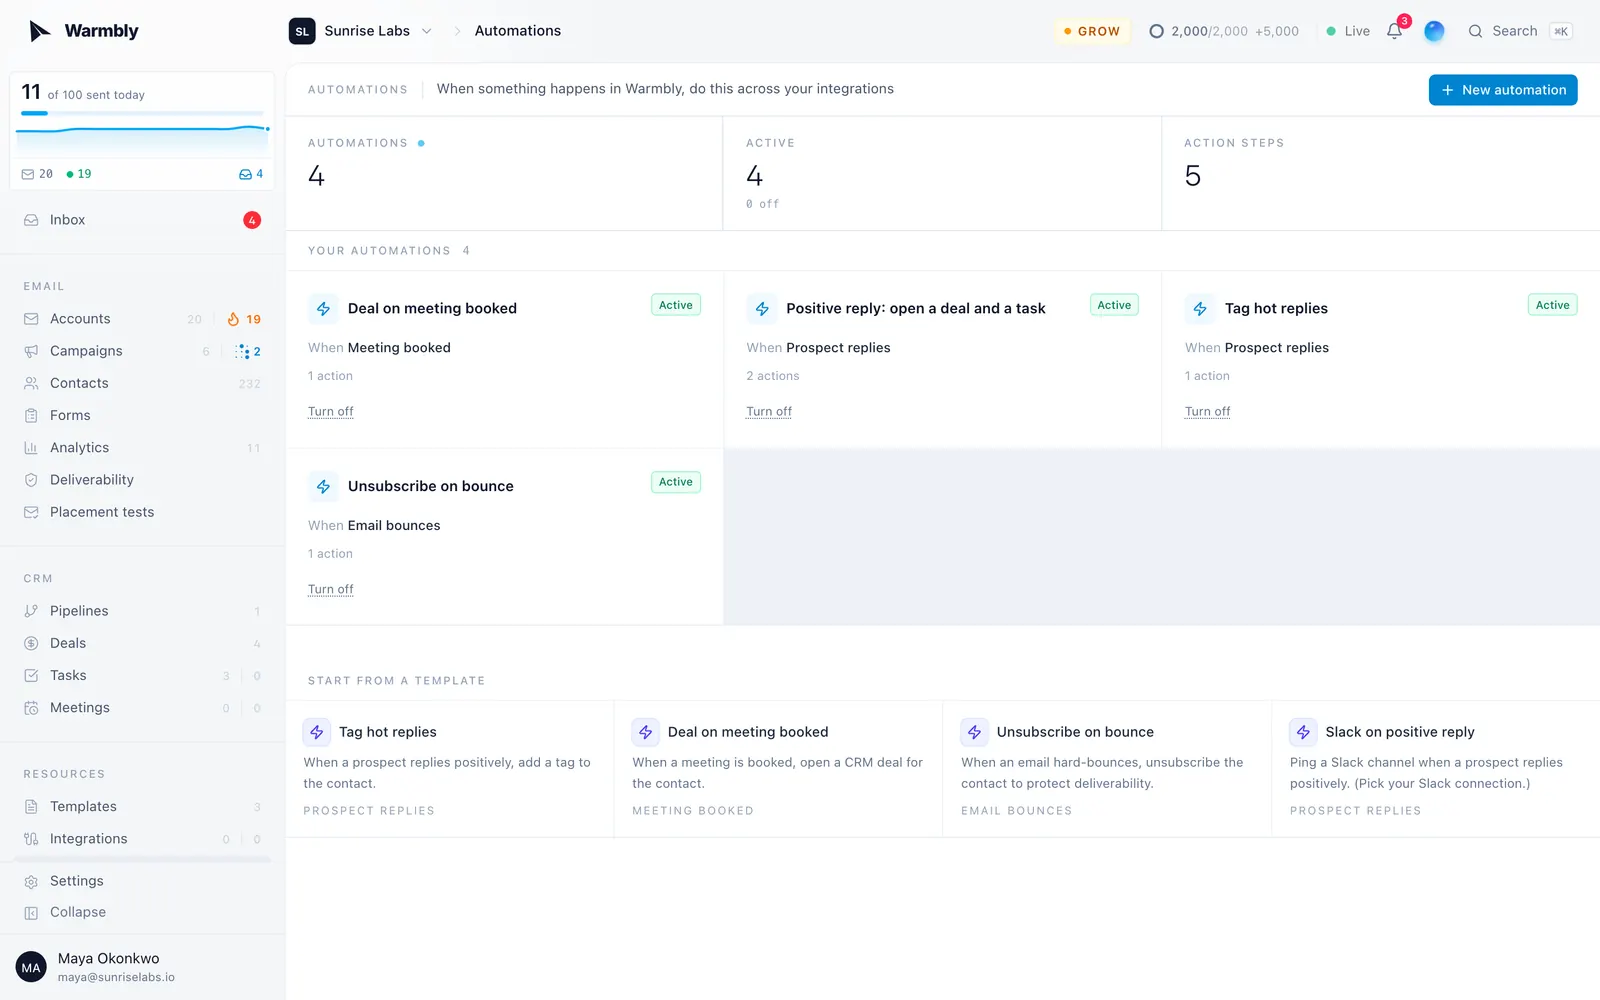This screenshot has width=1600, height=1000.
Task: Click the Deliverability shield icon
Action: (31, 480)
